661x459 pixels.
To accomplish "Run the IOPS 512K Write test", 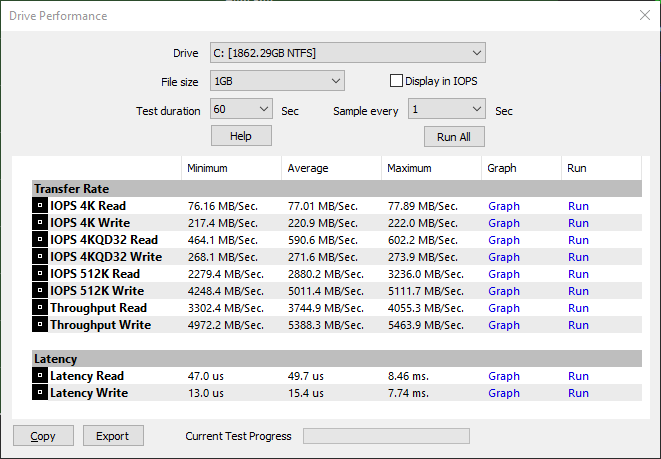I will pyautogui.click(x=578, y=291).
